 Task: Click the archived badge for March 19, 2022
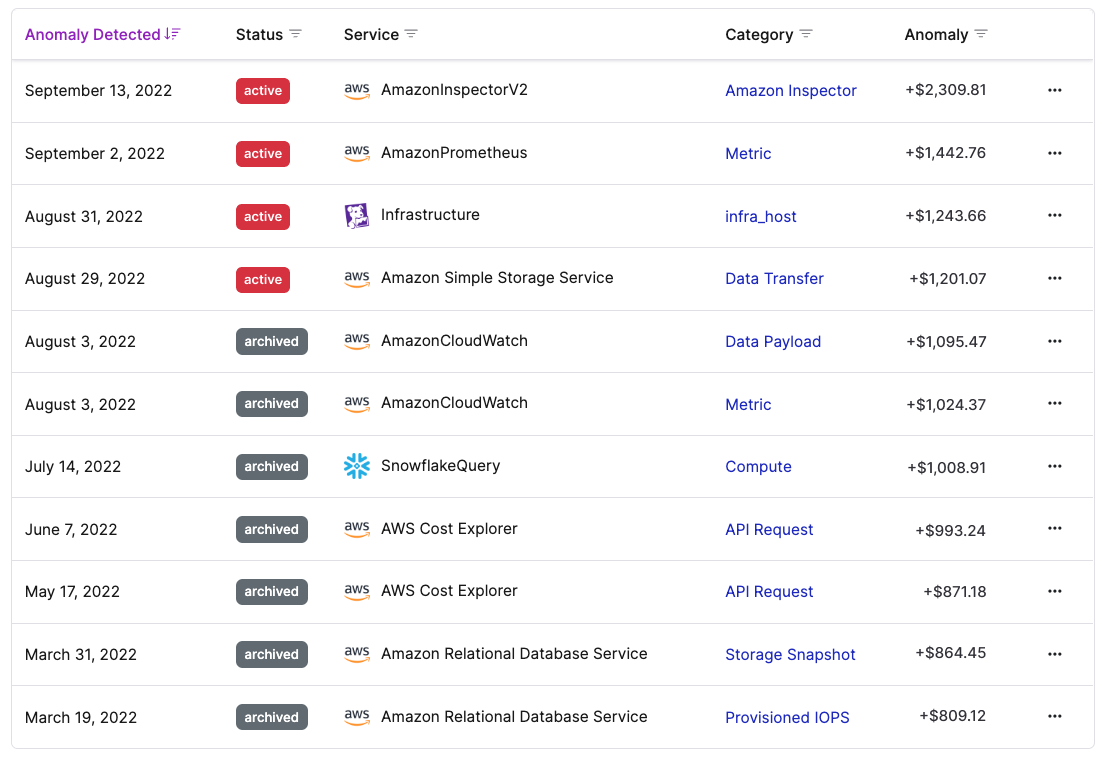(x=271, y=717)
